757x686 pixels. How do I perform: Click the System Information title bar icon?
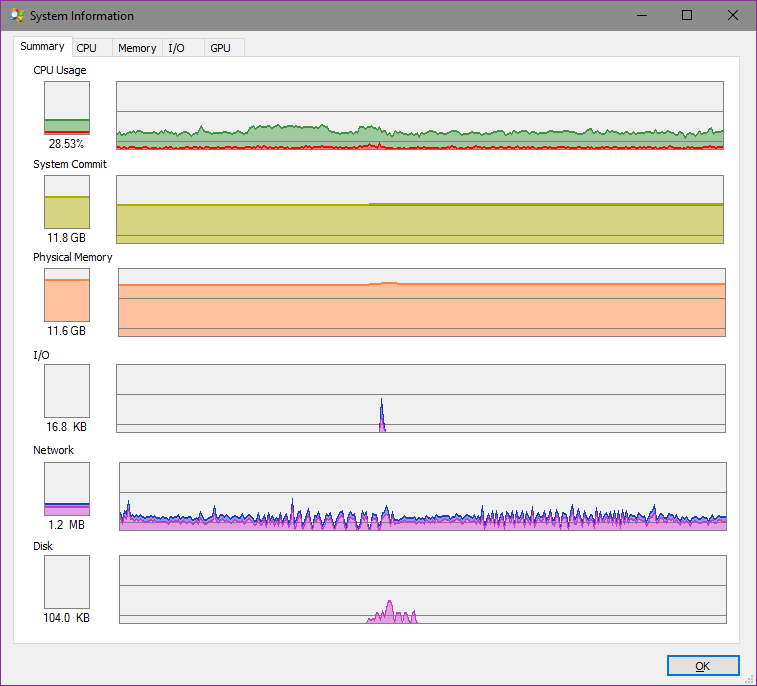point(16,16)
